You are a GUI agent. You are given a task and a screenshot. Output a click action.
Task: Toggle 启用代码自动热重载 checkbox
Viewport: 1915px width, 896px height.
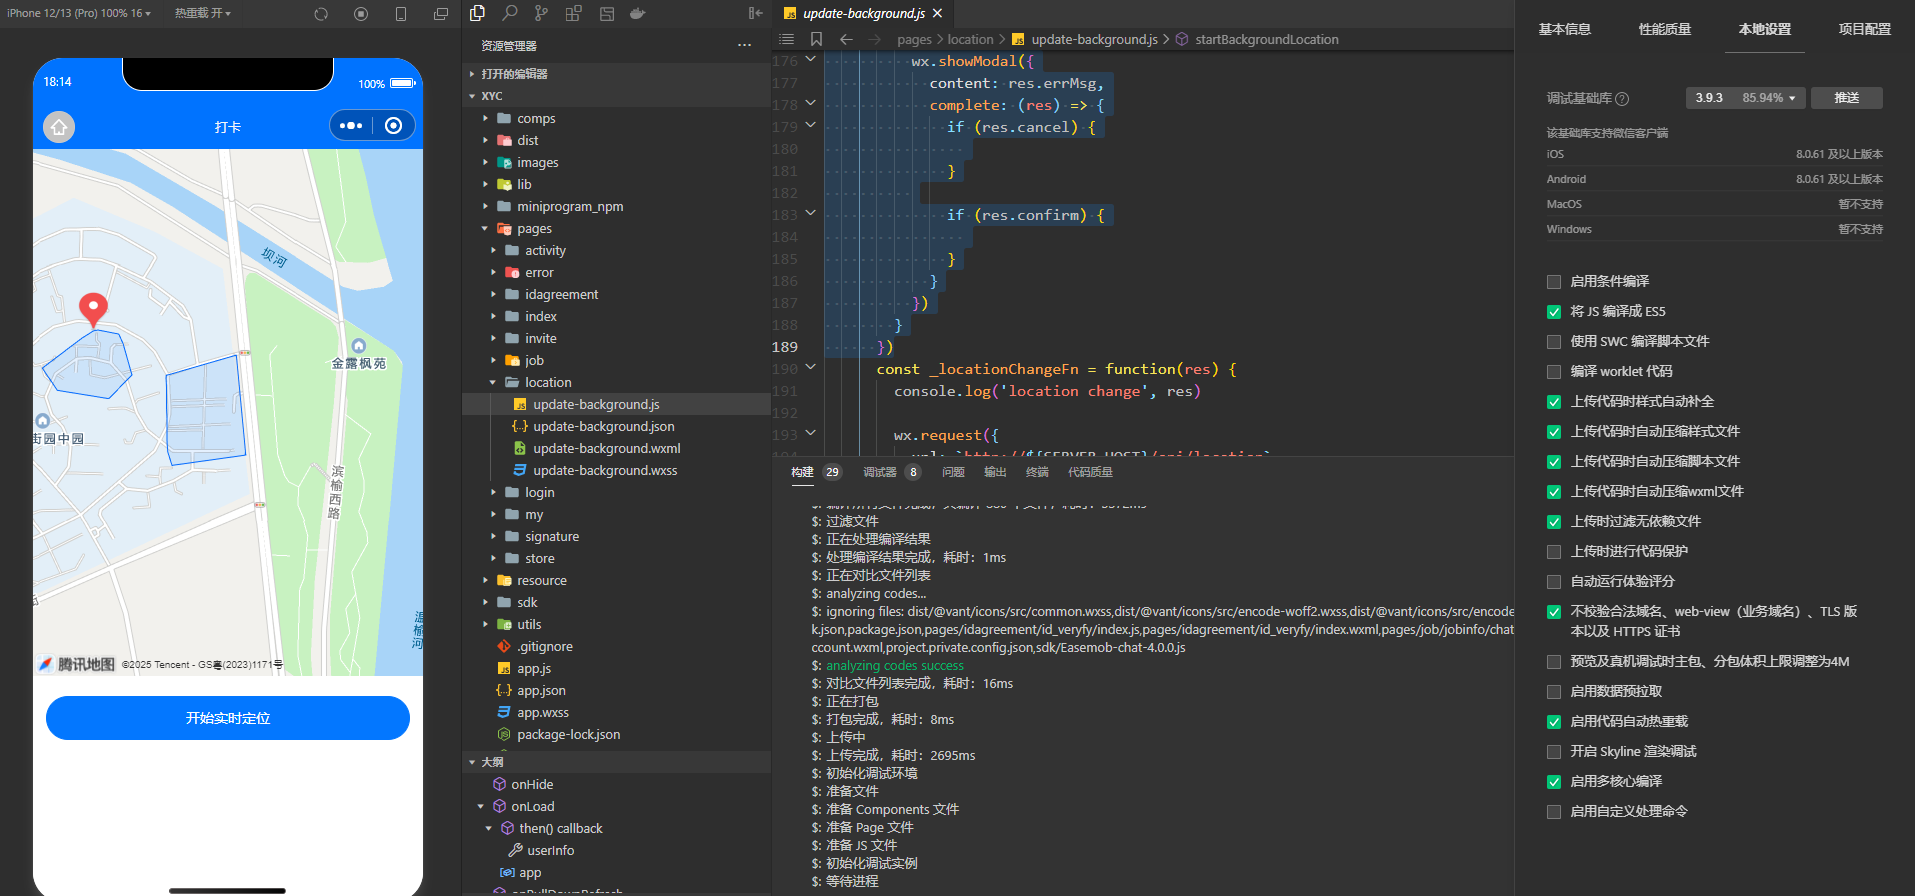point(1554,722)
